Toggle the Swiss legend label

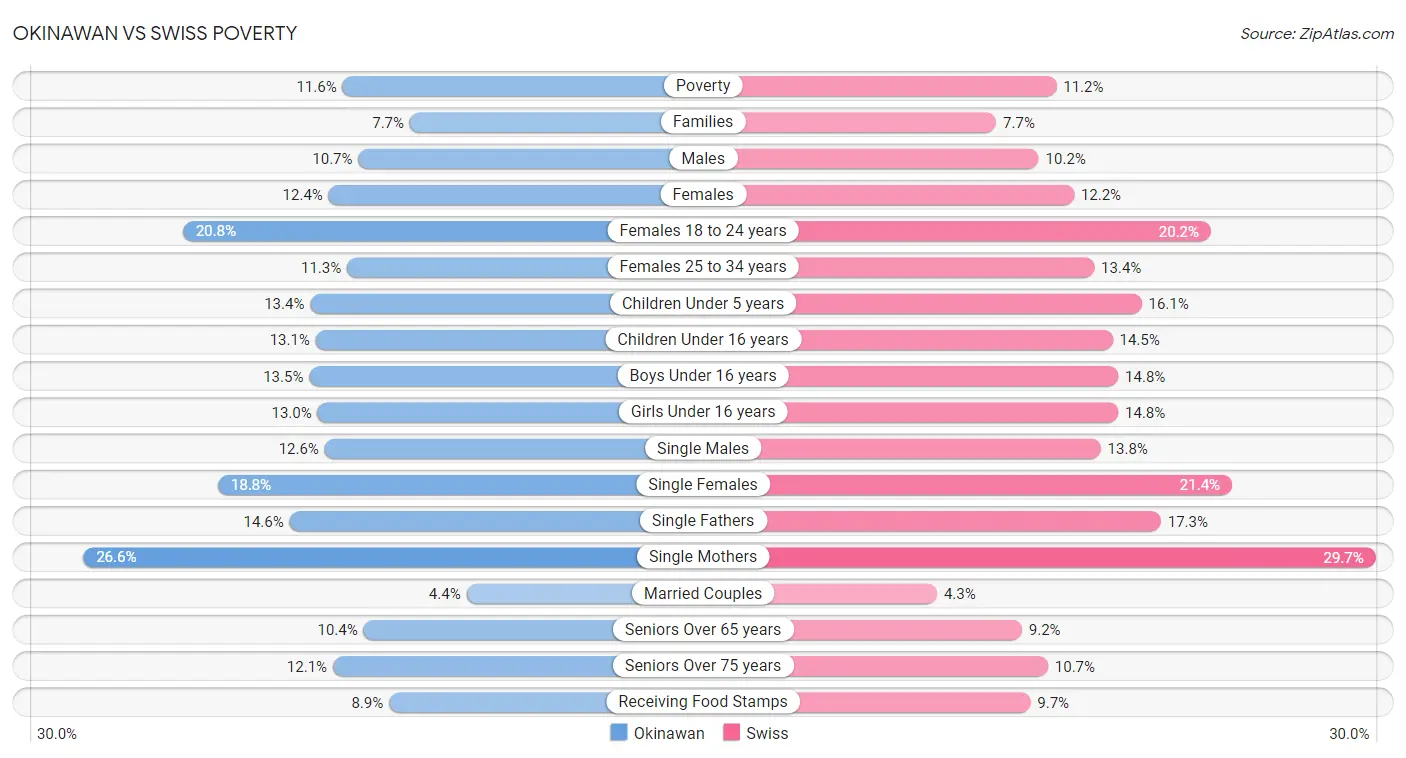pos(767,733)
